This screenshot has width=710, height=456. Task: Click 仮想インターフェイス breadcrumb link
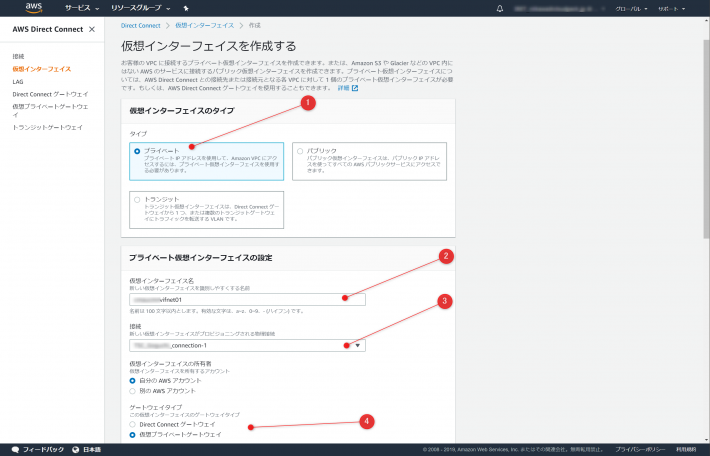[205, 26]
